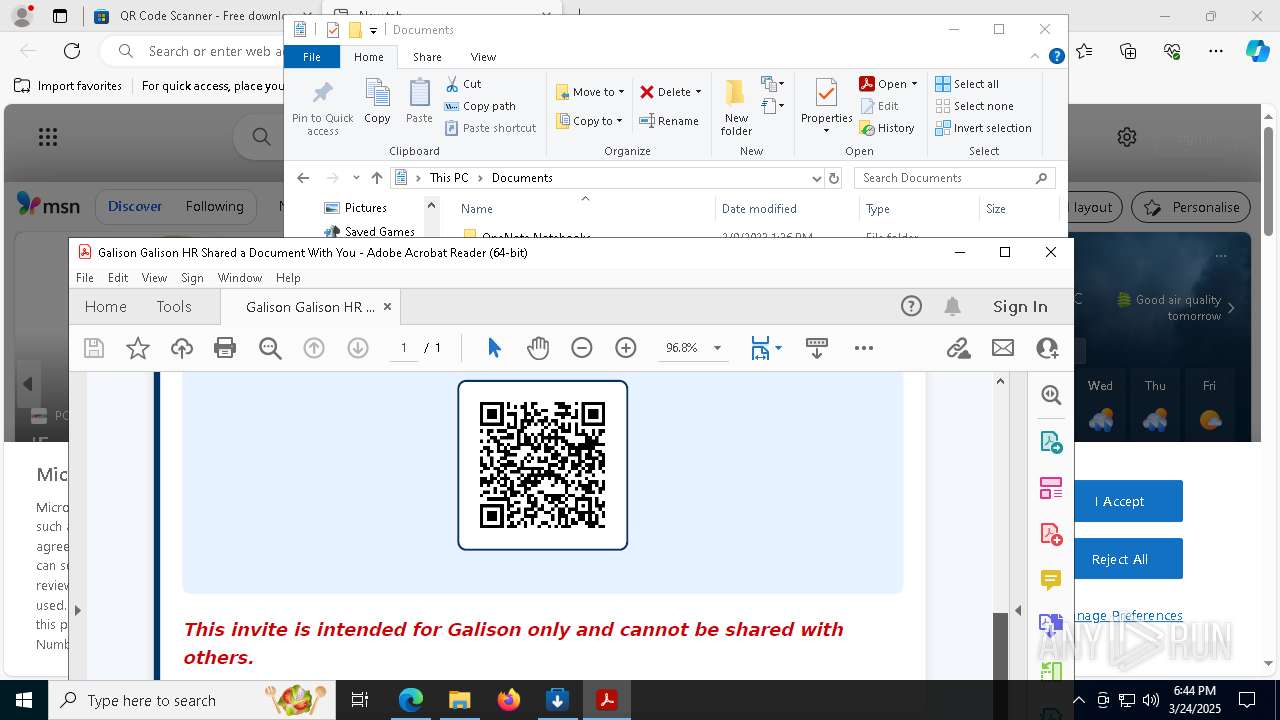Screen dimensions: 1280x720
Task: Open the Comment tool in right pane
Action: 1051,580
